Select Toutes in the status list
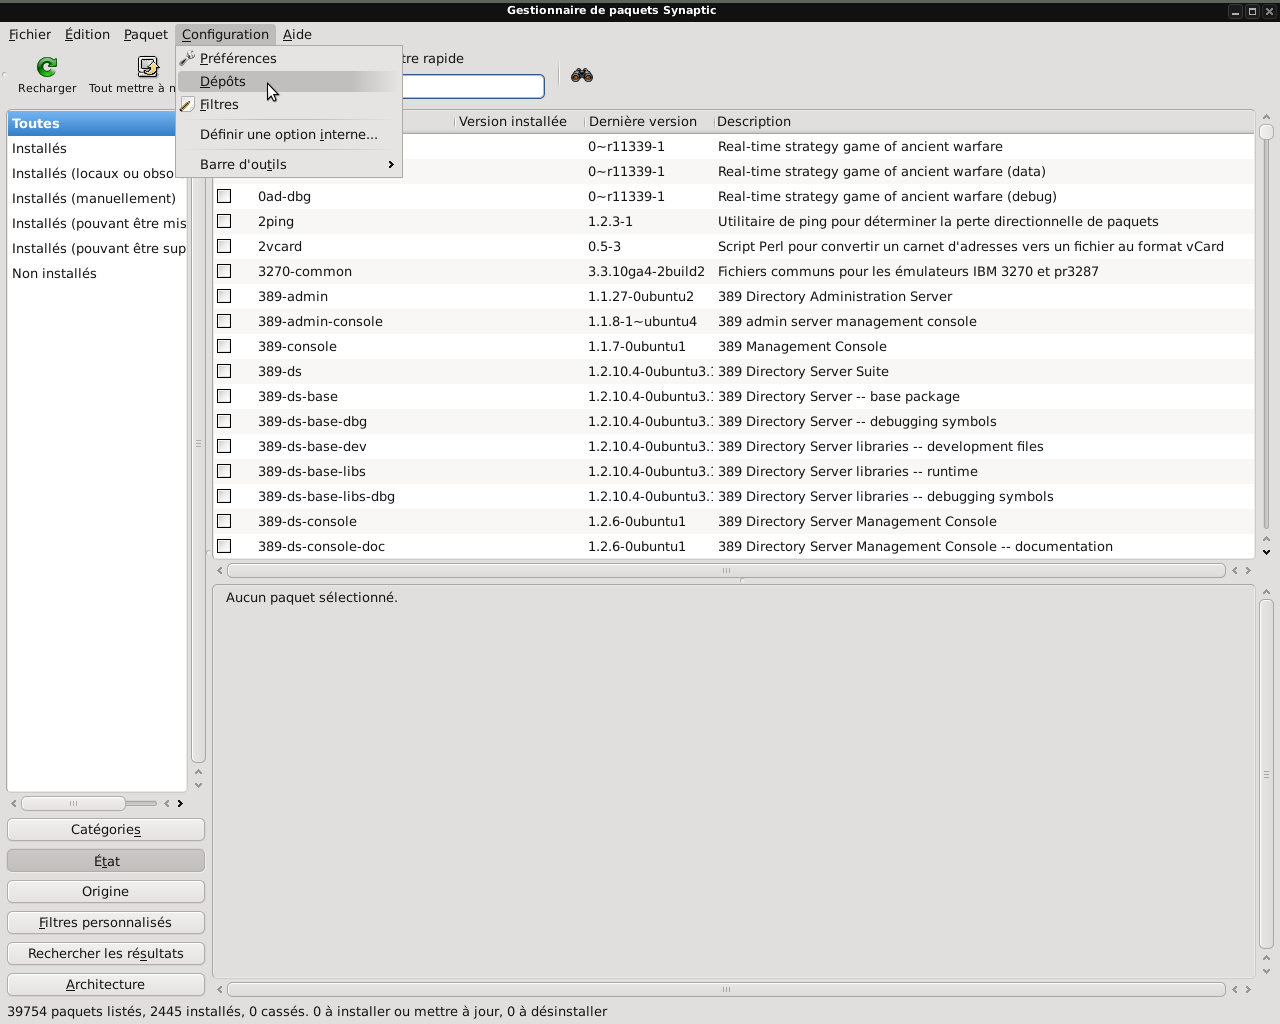This screenshot has width=1280, height=1024. [97, 123]
